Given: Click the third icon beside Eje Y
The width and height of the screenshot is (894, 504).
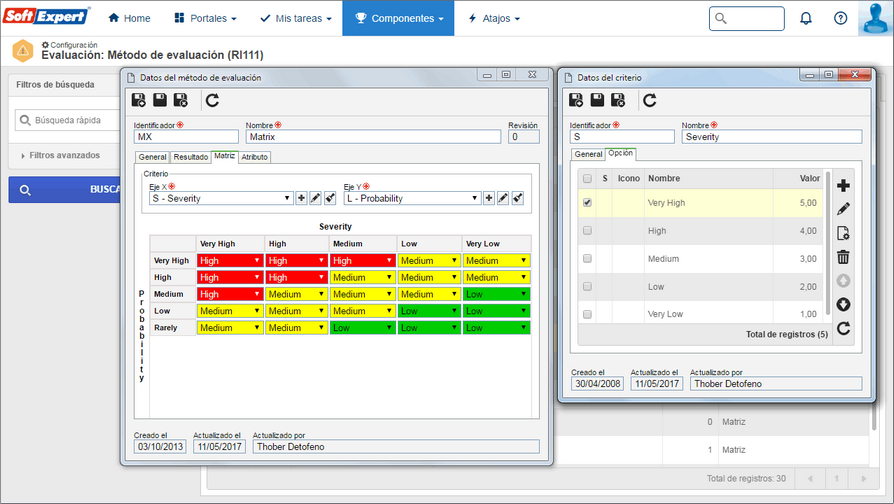Looking at the screenshot, I should [x=518, y=198].
